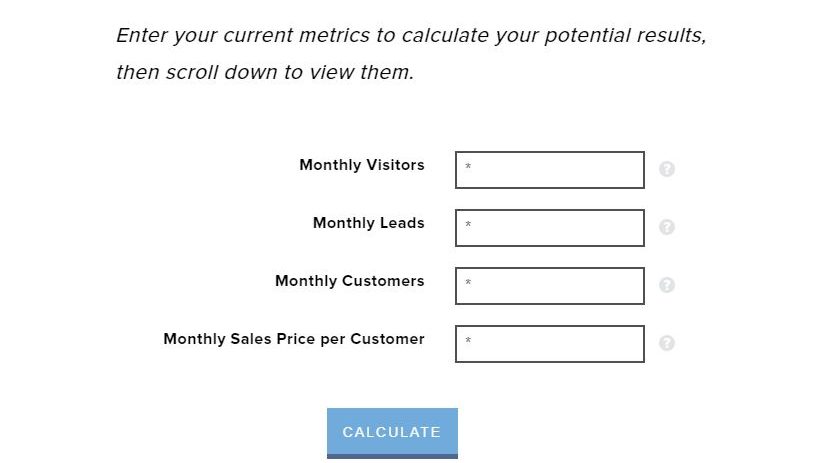Click the "Monthly Visitors" label text

point(362,165)
